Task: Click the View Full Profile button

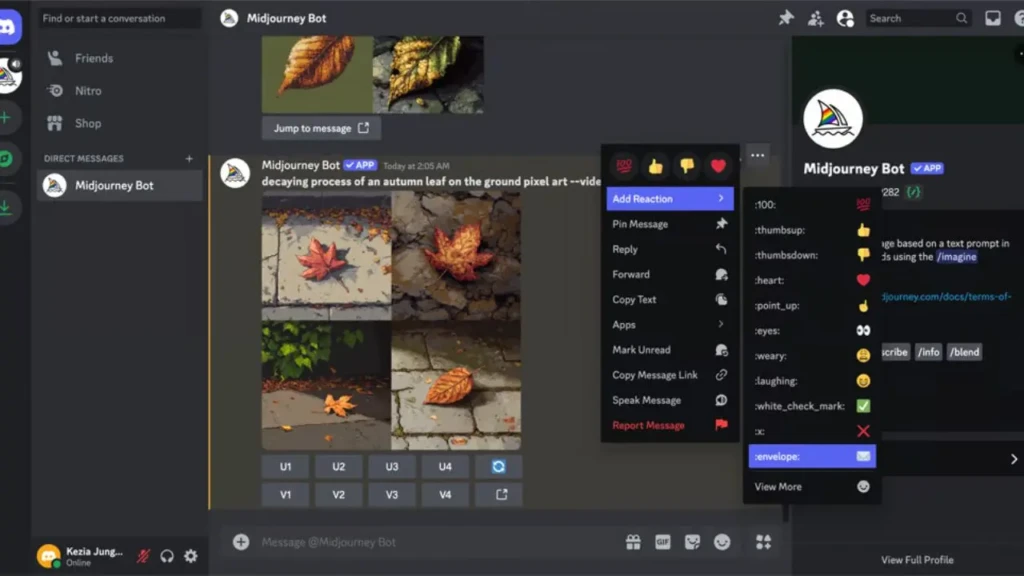Action: 919,560
